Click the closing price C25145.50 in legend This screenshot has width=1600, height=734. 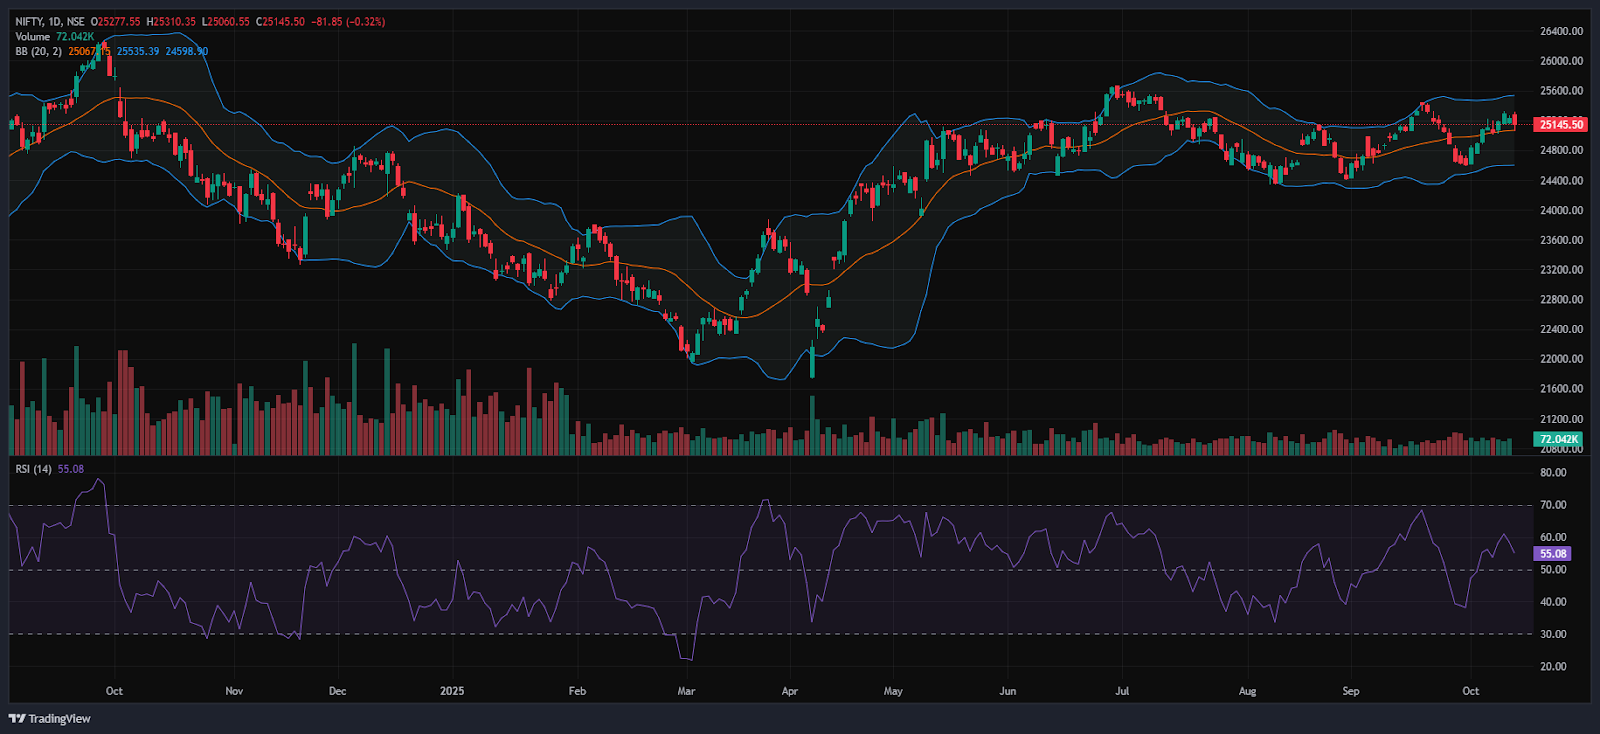pyautogui.click(x=280, y=21)
